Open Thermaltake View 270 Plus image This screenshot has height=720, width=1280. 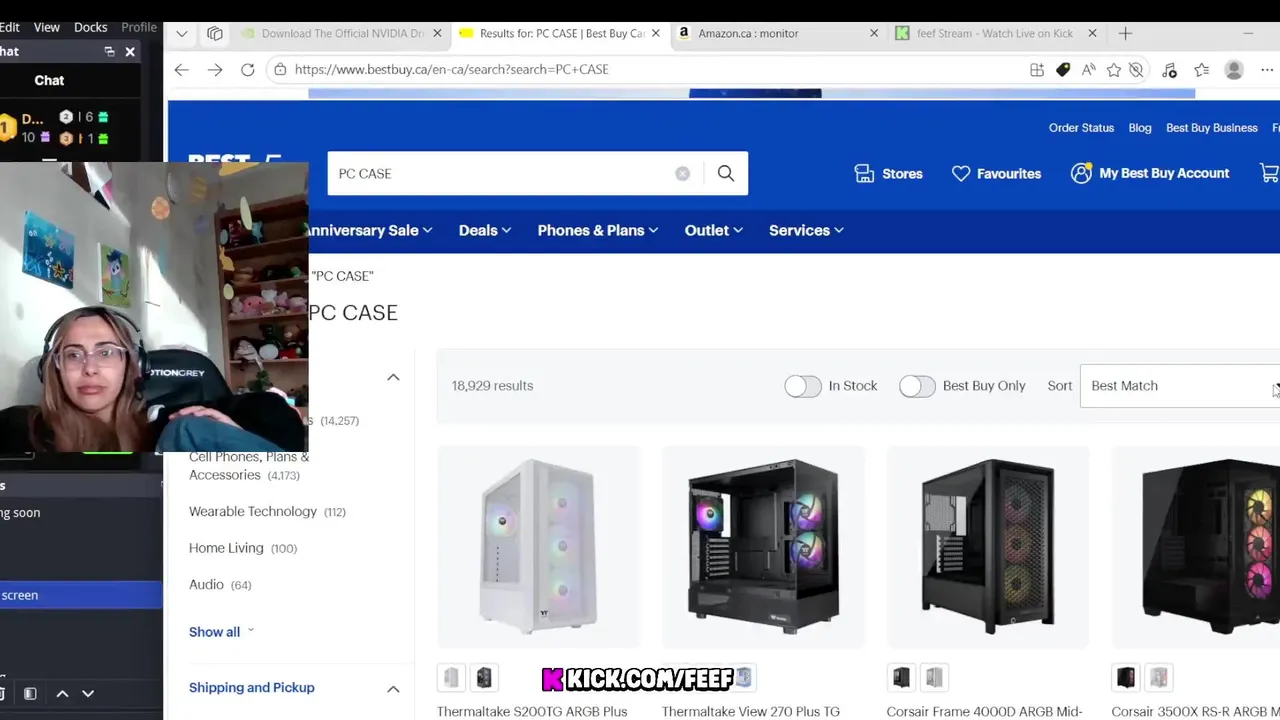[763, 546]
